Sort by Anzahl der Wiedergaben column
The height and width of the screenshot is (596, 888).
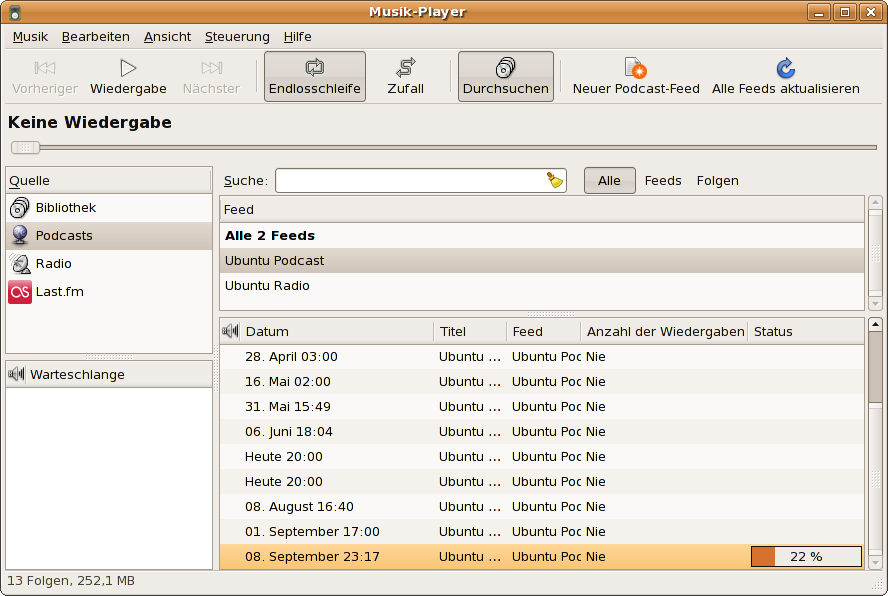pyautogui.click(x=664, y=331)
